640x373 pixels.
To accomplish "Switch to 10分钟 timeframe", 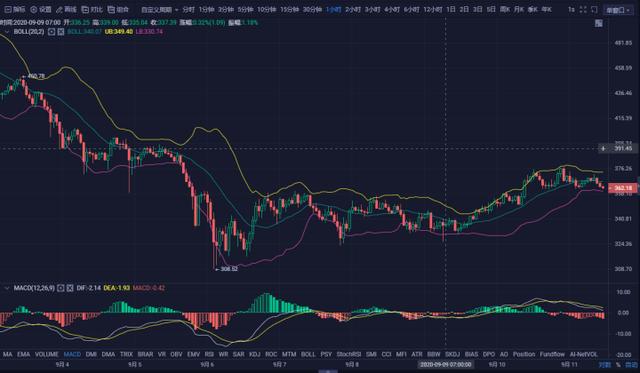I will pos(267,9).
